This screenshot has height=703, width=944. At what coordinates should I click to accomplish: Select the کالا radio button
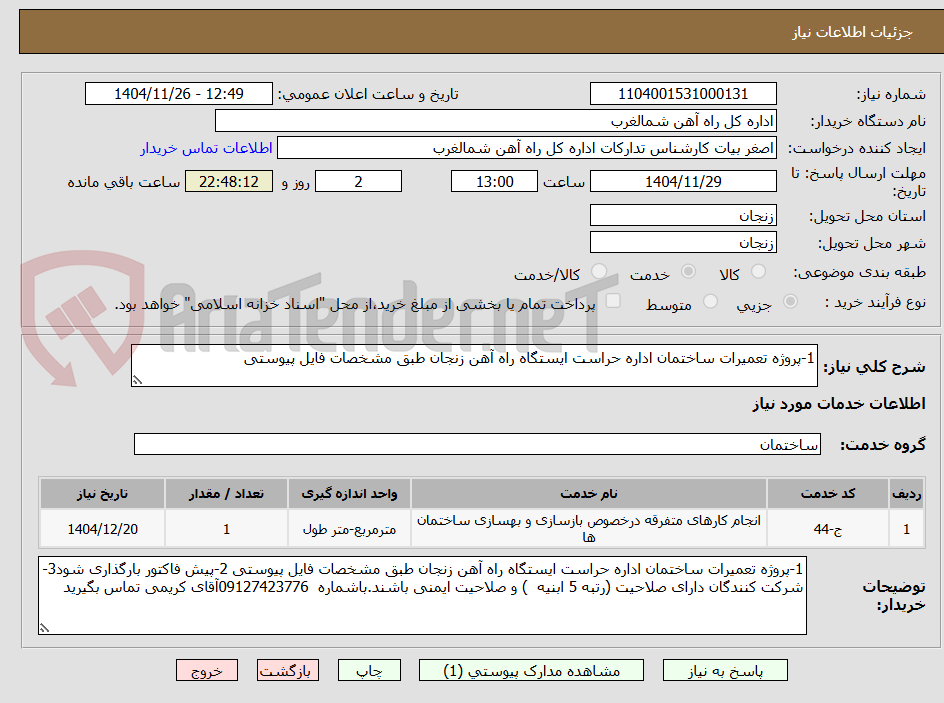click(x=759, y=272)
